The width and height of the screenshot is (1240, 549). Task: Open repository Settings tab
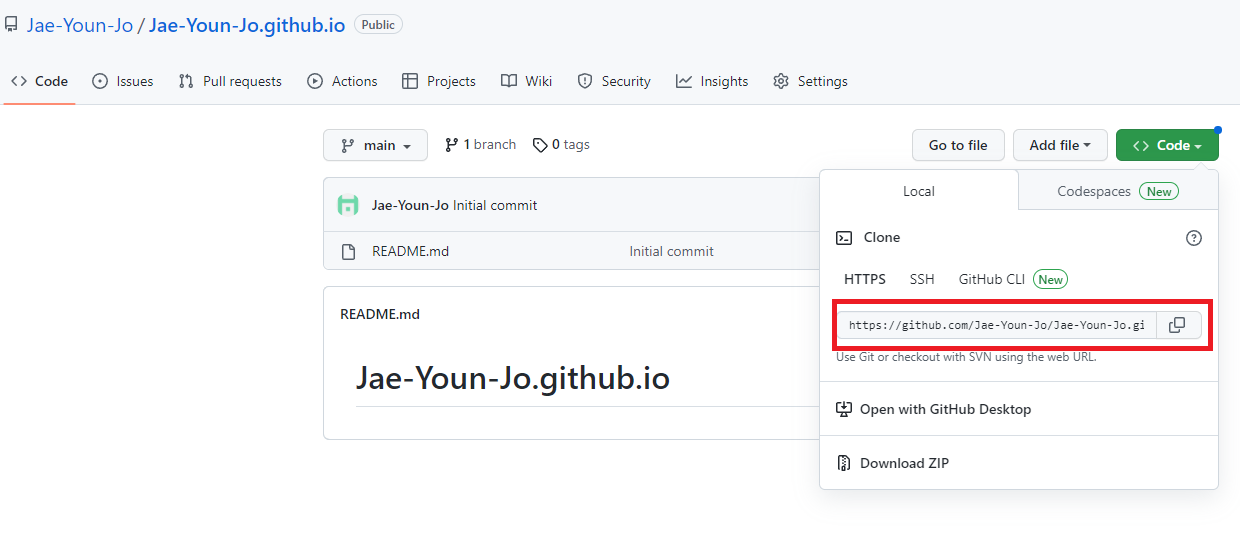pos(810,81)
